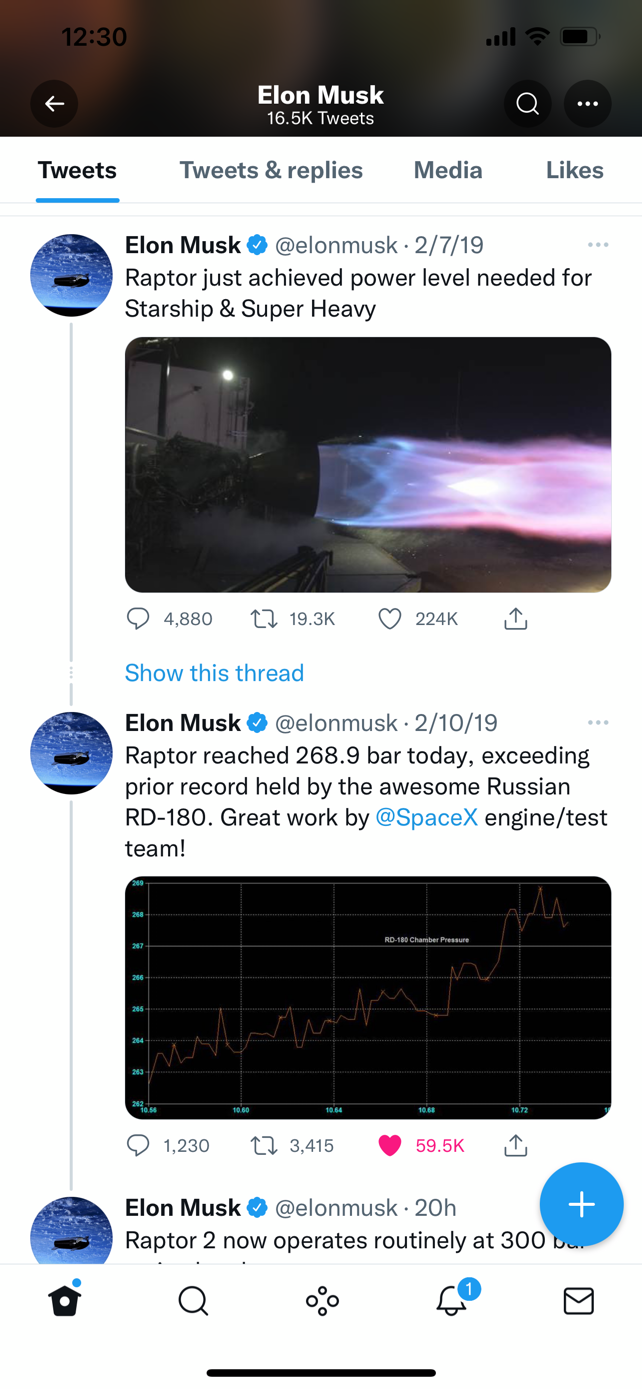This screenshot has height=1389, width=642.
Task: Open the Spaces tab icon
Action: [322, 1301]
